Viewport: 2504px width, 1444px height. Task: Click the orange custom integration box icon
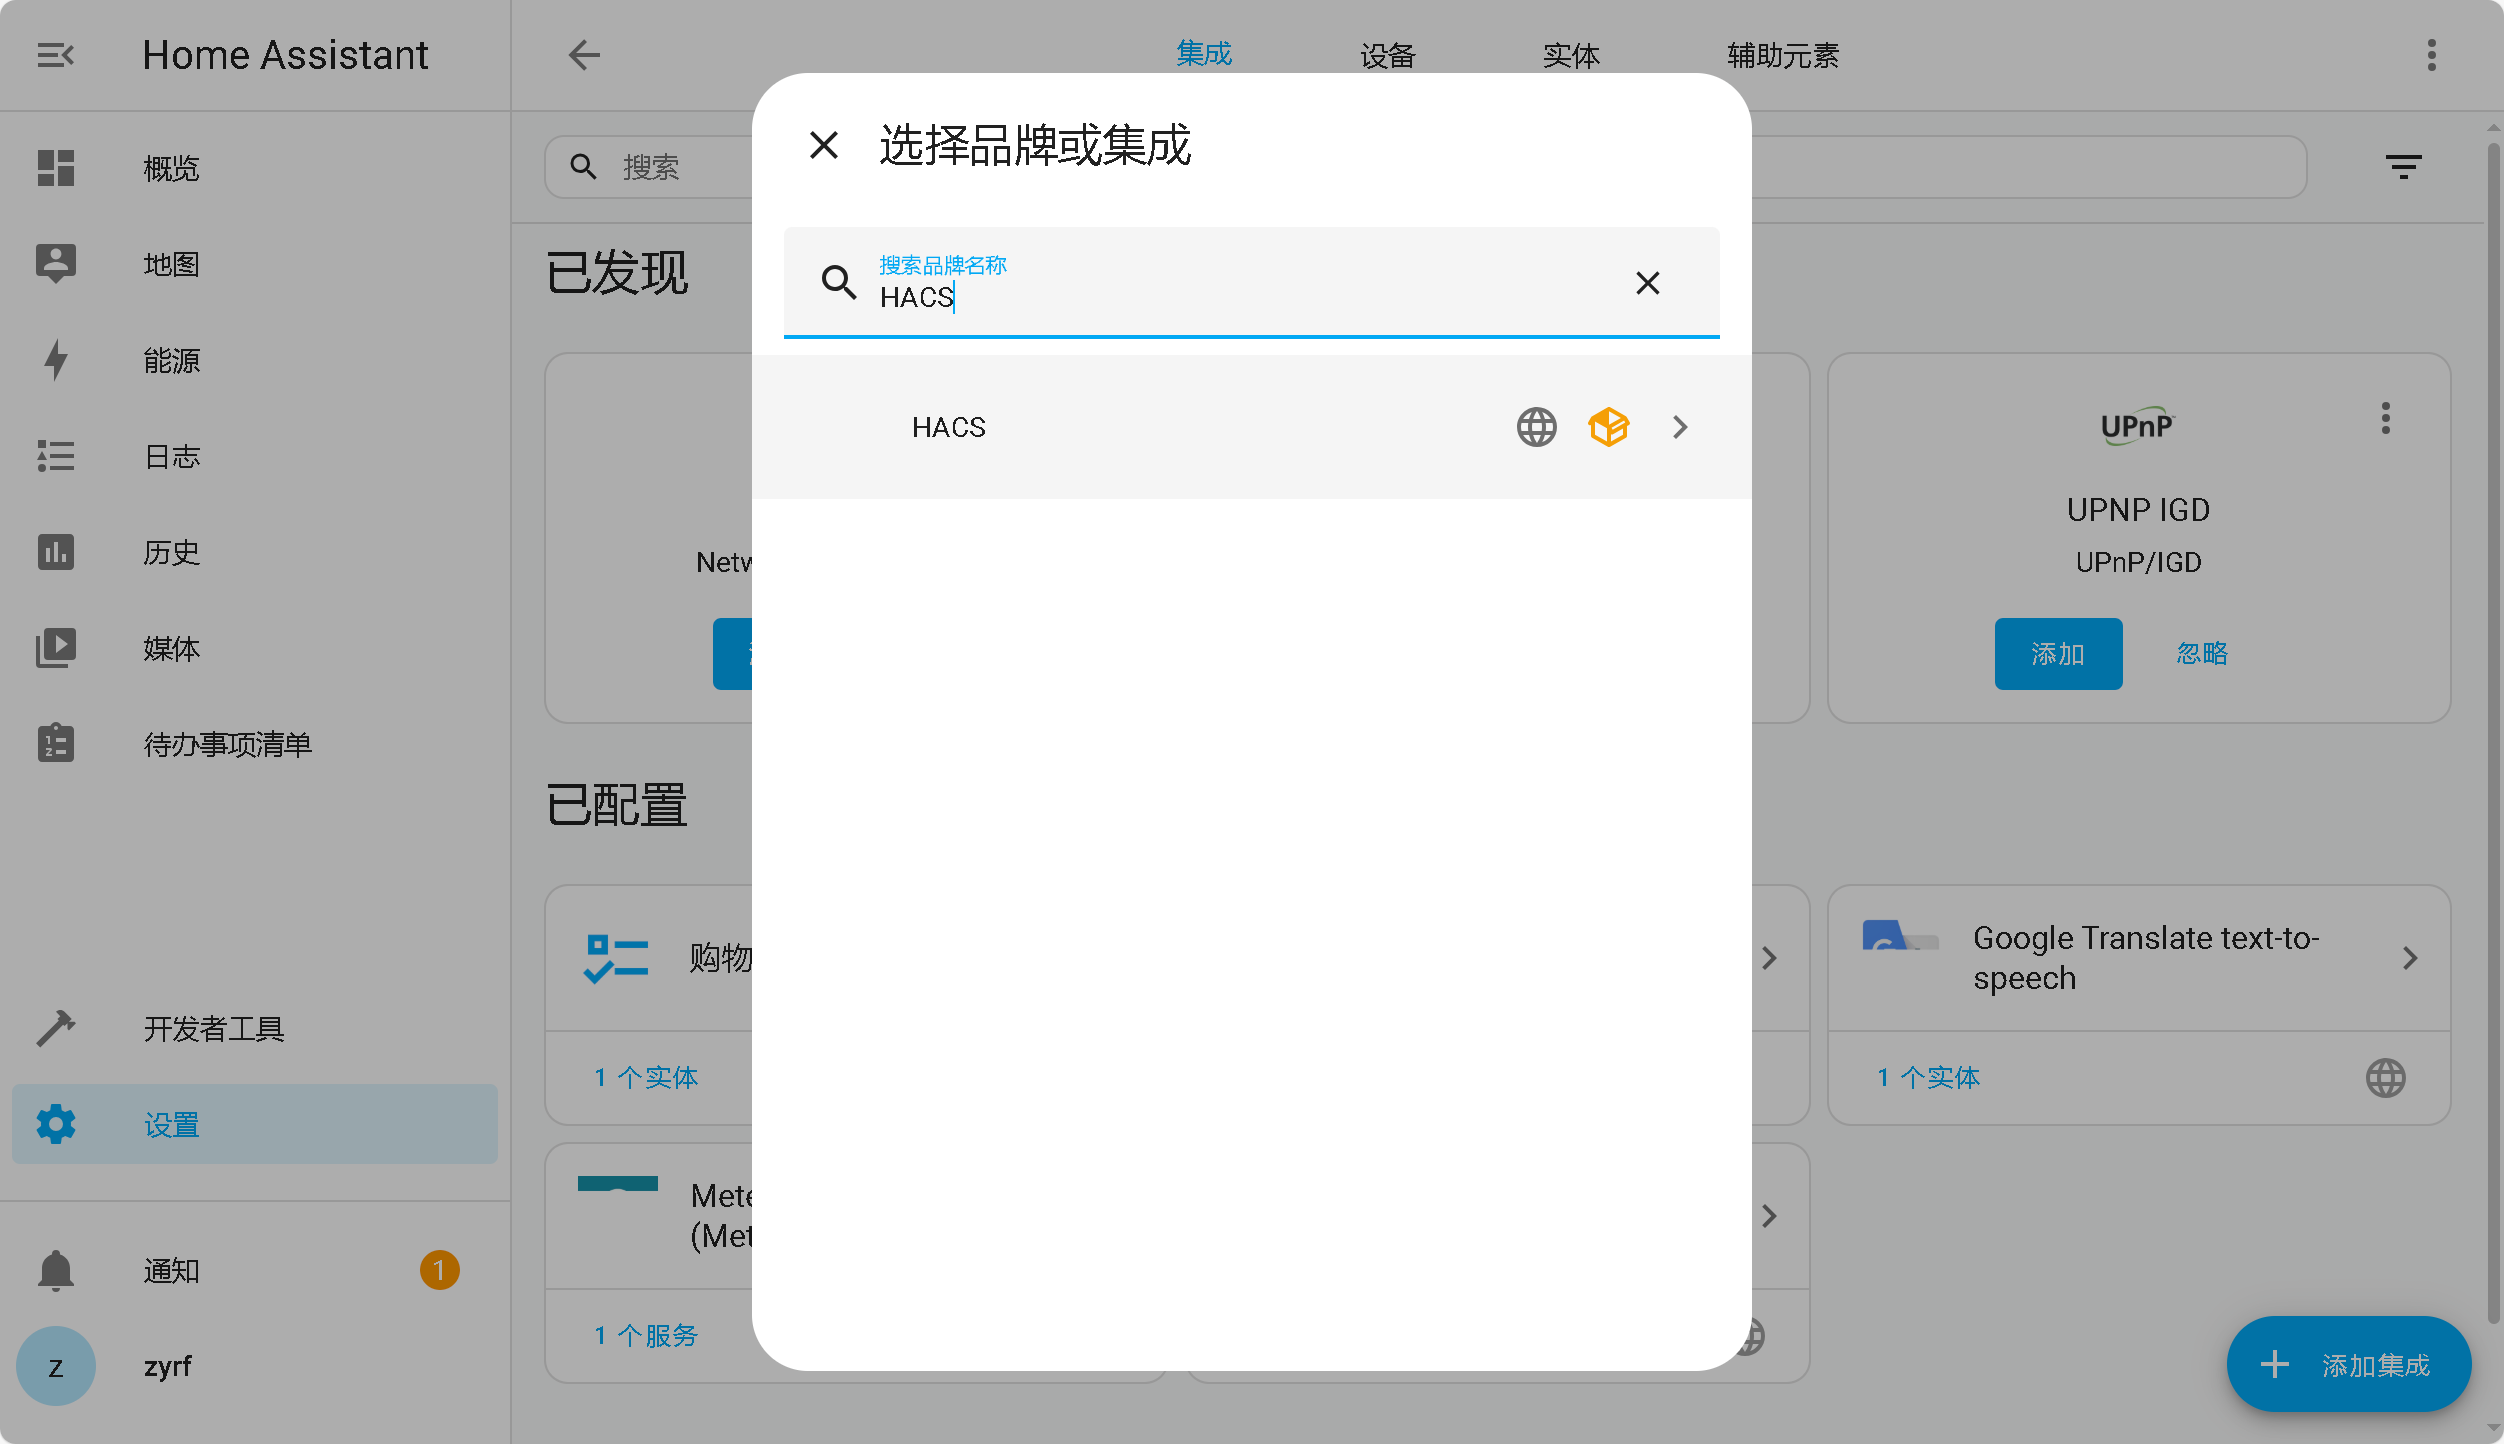tap(1608, 427)
